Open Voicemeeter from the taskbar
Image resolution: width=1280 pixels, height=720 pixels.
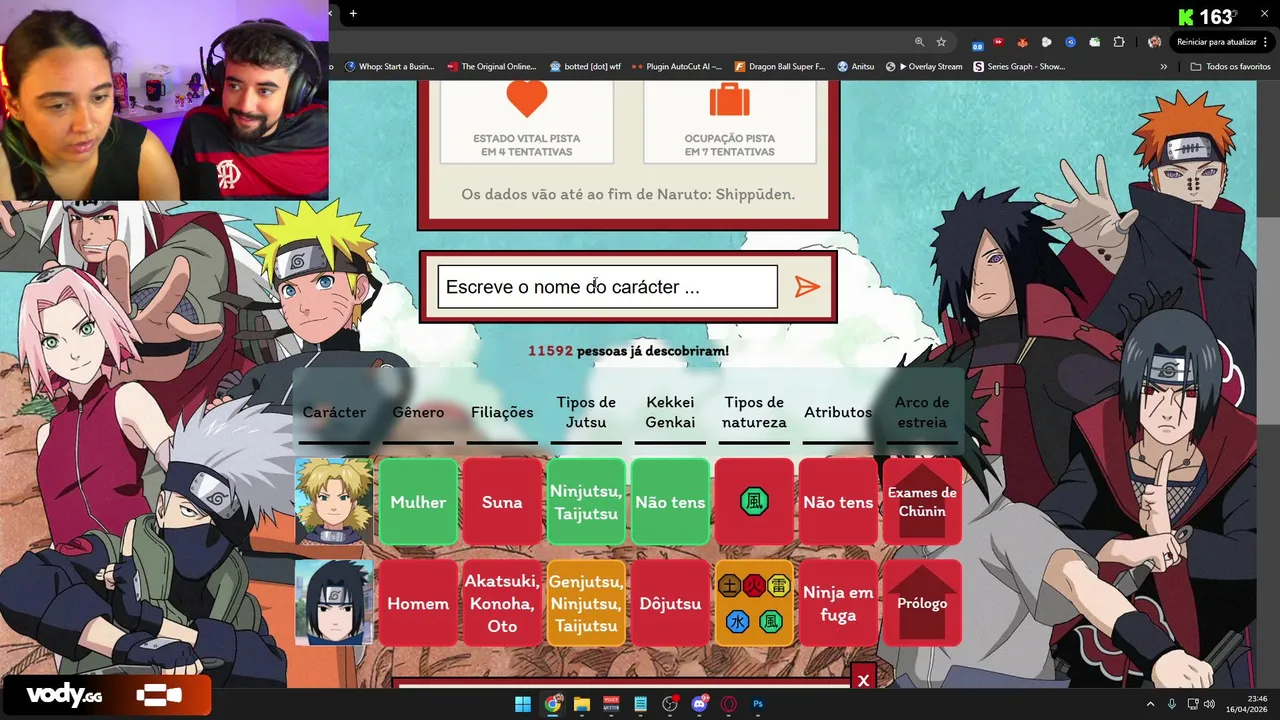click(611, 704)
